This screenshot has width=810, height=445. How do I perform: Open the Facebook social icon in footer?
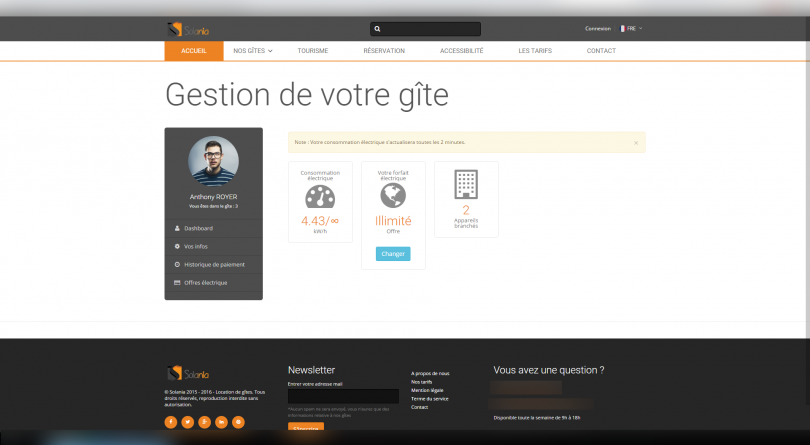(171, 422)
